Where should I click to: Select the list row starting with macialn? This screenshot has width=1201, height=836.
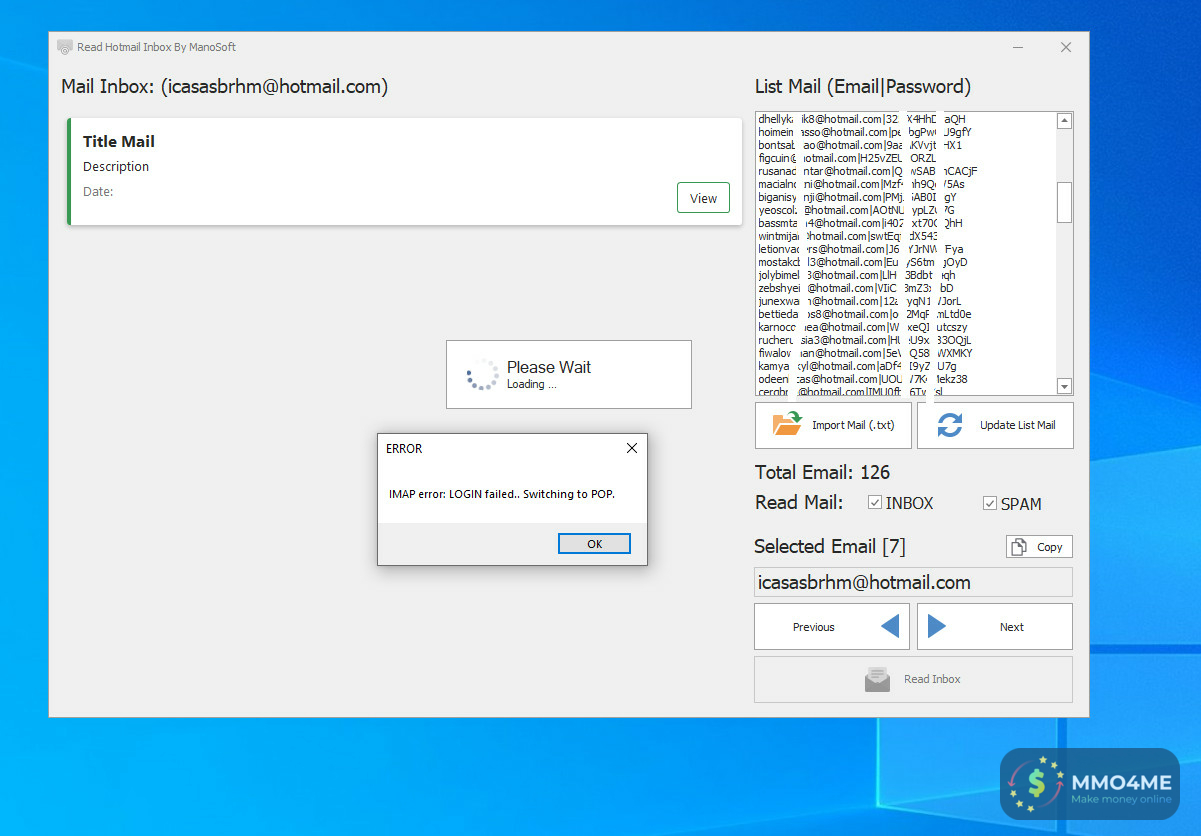click(x=906, y=184)
